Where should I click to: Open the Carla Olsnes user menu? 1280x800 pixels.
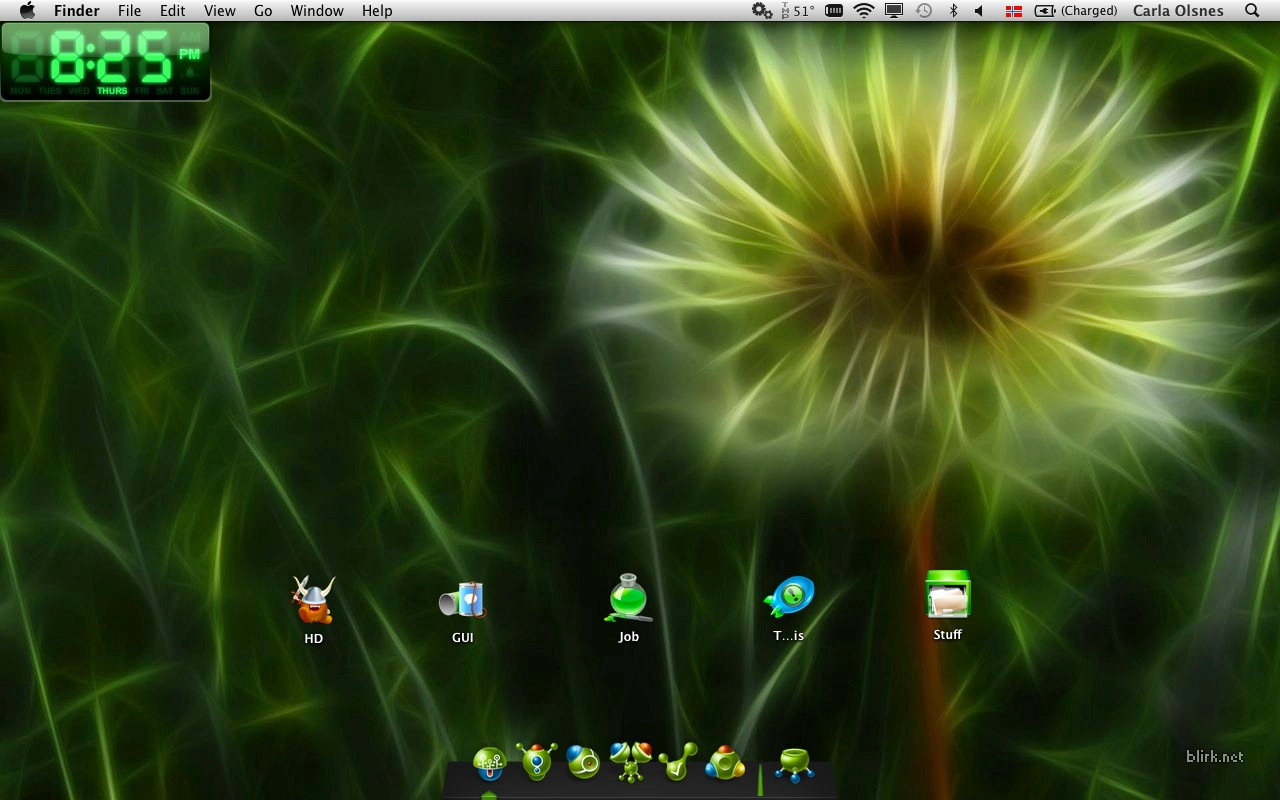pos(1178,11)
